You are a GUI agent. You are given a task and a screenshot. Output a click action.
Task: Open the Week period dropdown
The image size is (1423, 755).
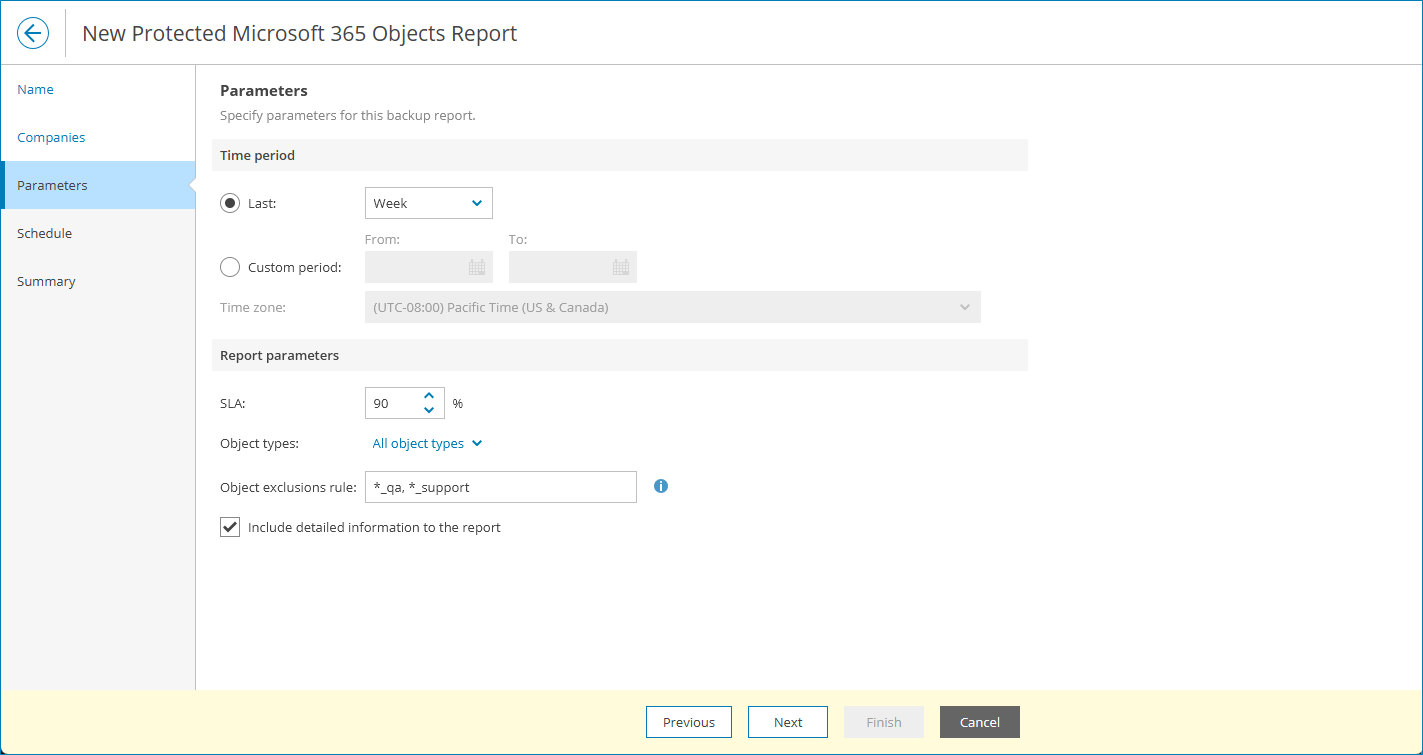coord(428,202)
